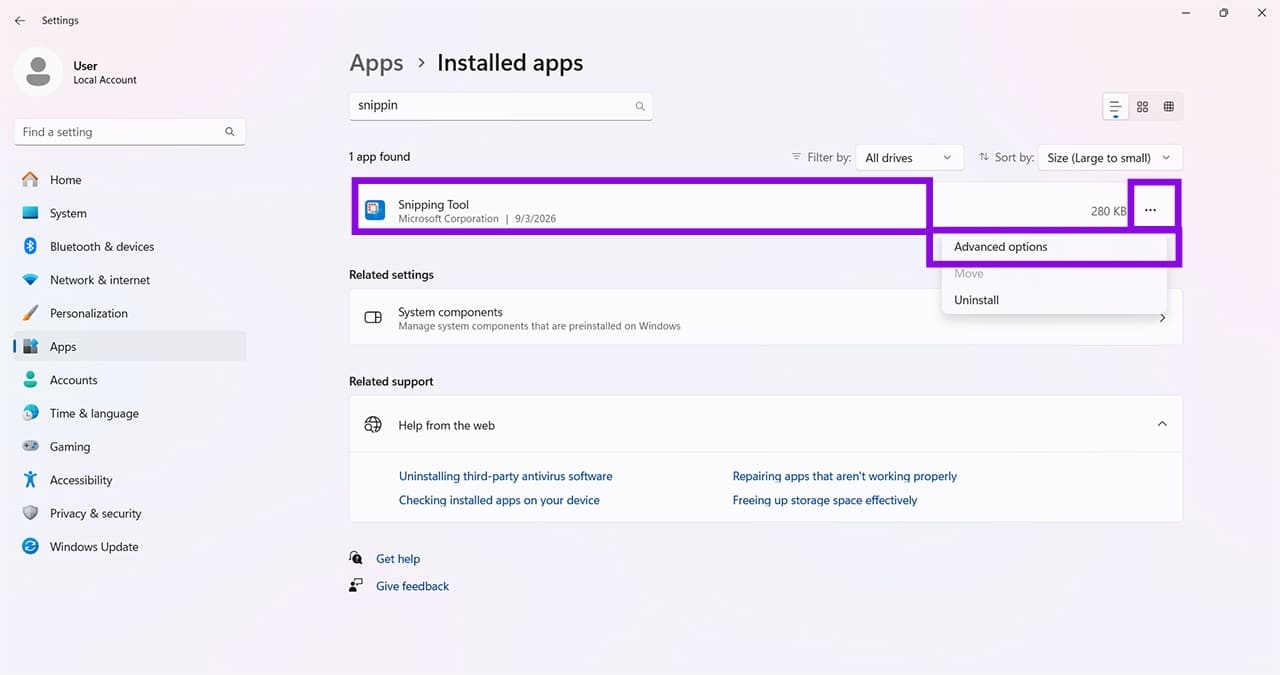Open Repairing apps that aren't working properly link
Viewport: 1280px width, 675px height.
point(845,476)
